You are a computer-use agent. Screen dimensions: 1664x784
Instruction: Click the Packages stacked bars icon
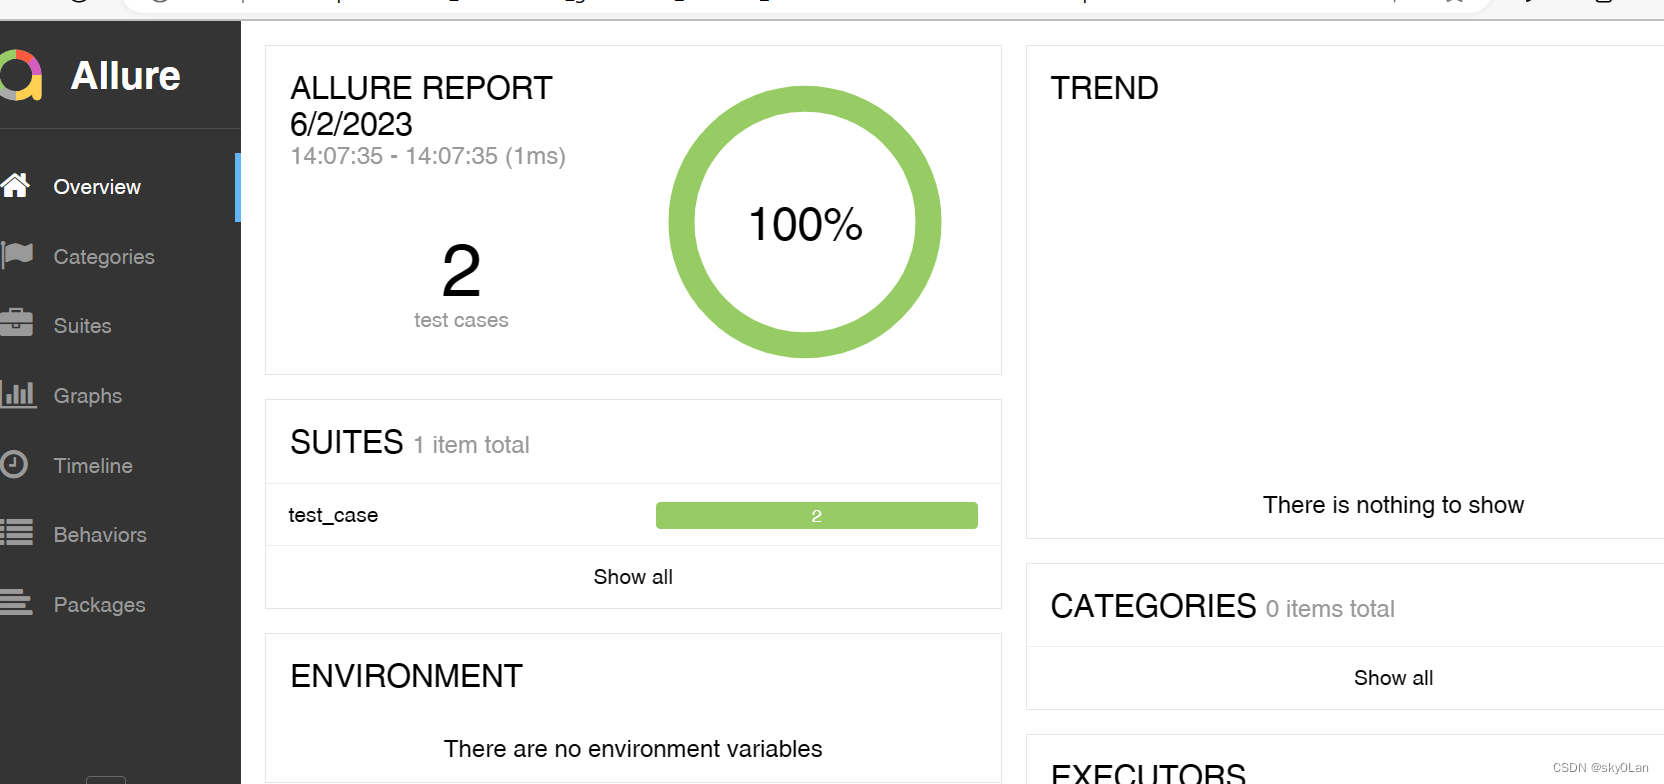pos(16,604)
